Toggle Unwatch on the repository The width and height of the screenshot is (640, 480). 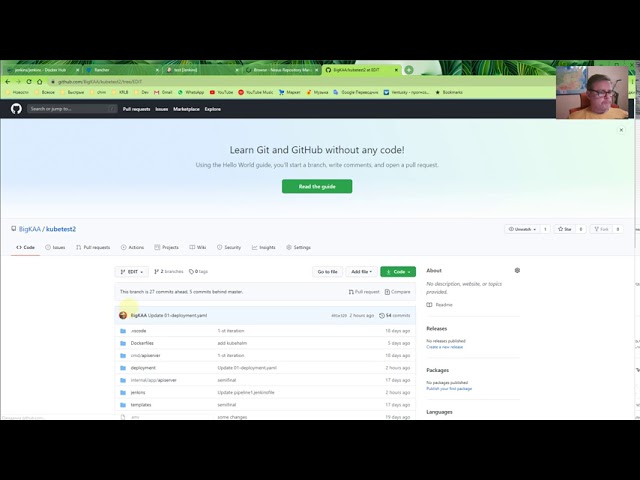tap(522, 229)
